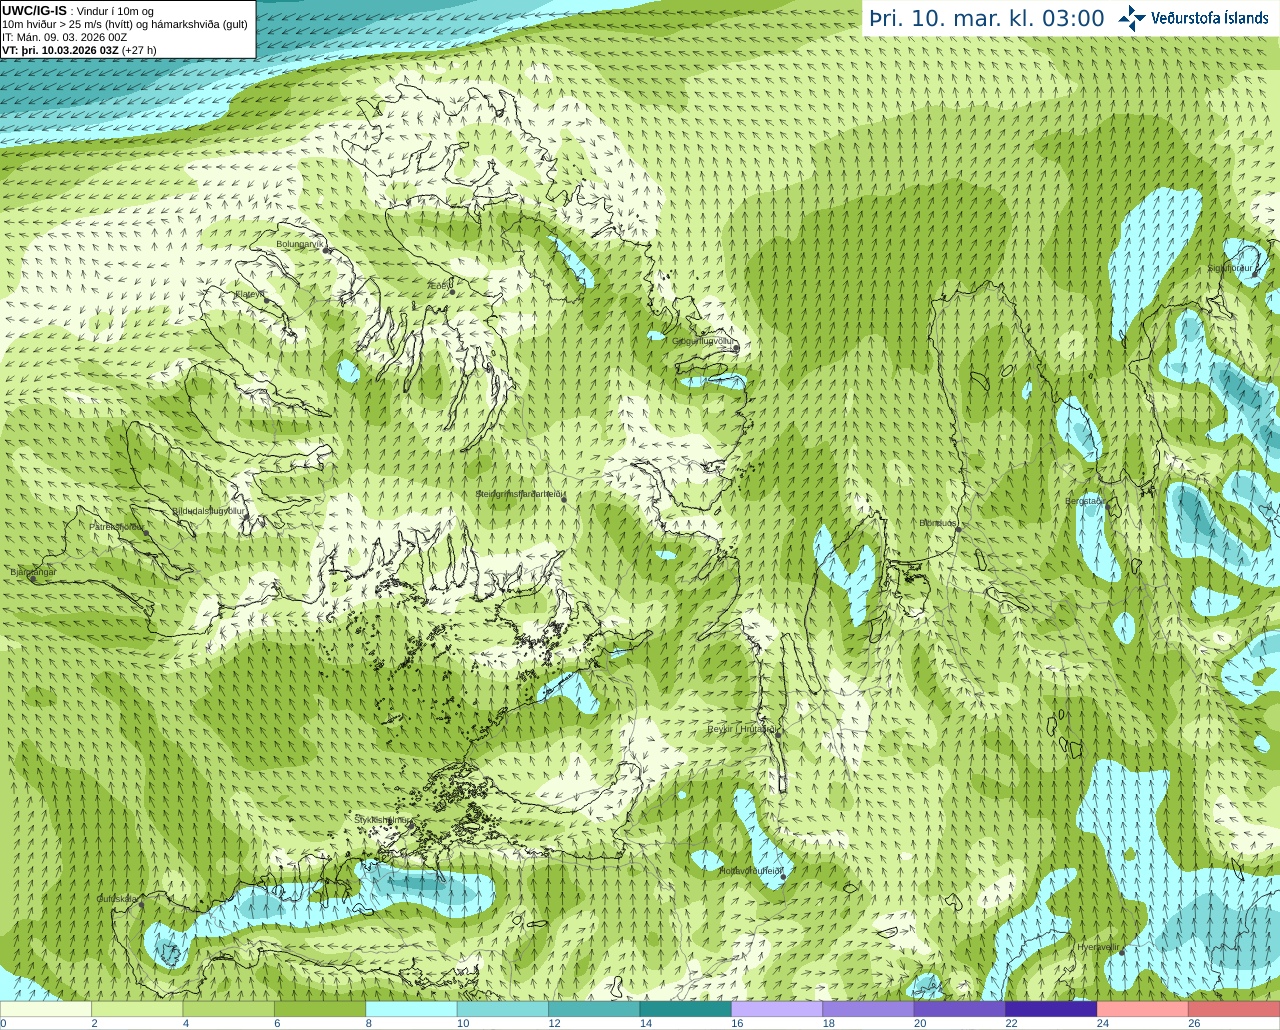Screen dimensions: 1280x1030
Task: Click the Patreksfjörður station label
Action: click(x=118, y=526)
